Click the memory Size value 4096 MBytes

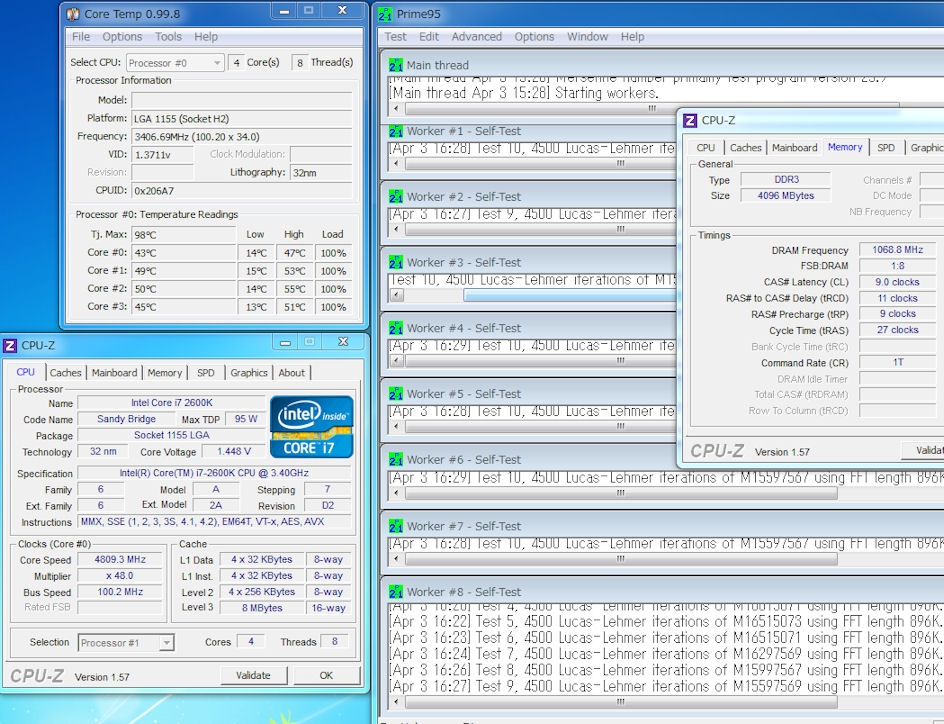[786, 196]
